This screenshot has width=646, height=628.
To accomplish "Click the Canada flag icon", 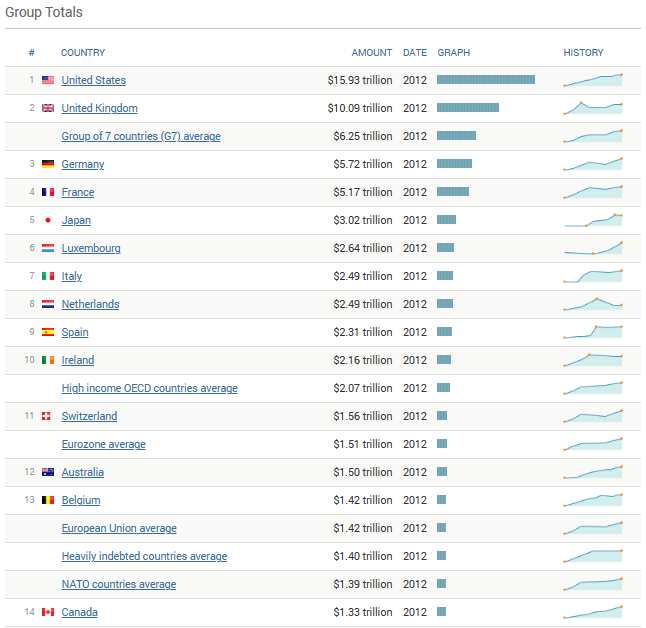I will (x=48, y=612).
